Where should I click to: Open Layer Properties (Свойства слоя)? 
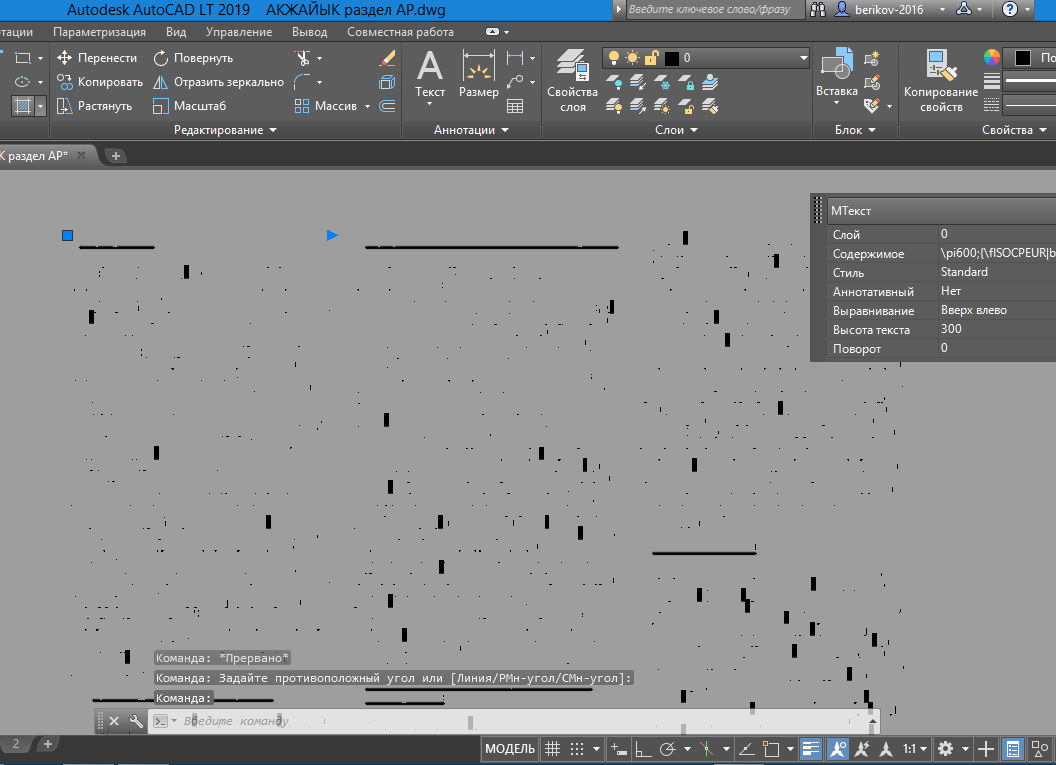(572, 81)
